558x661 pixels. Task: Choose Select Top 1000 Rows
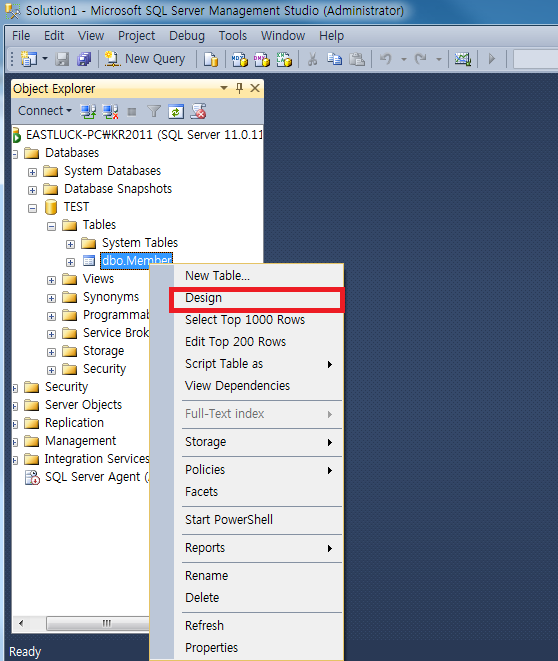245,320
